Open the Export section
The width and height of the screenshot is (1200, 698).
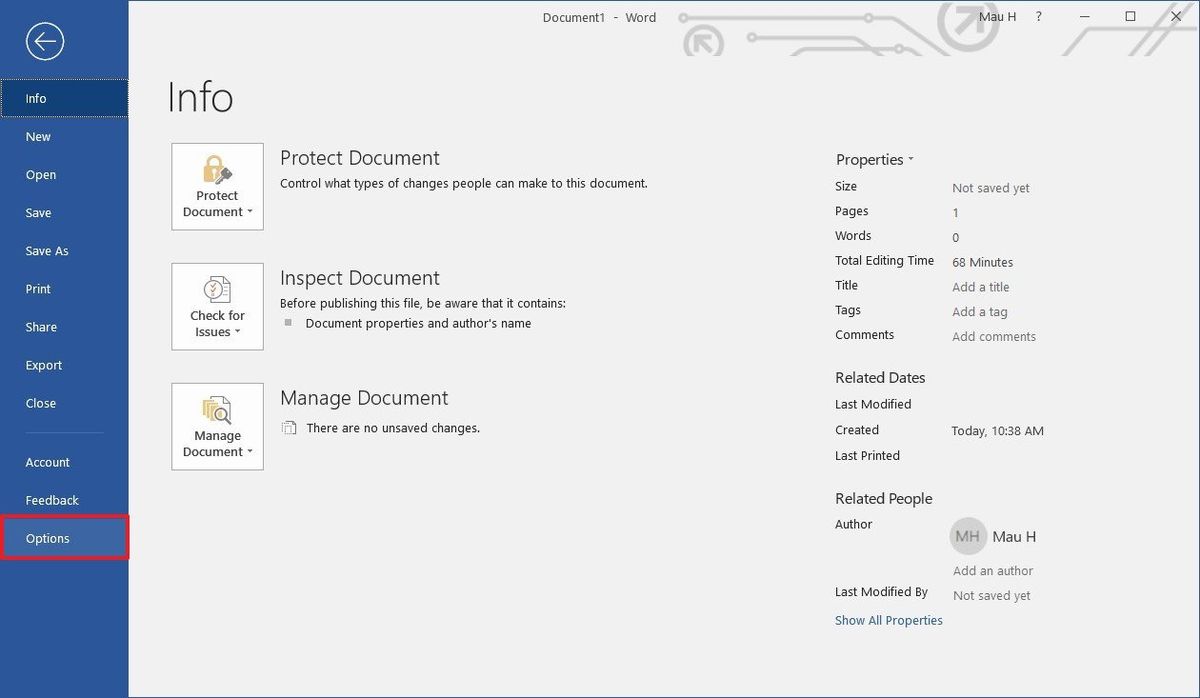point(43,364)
